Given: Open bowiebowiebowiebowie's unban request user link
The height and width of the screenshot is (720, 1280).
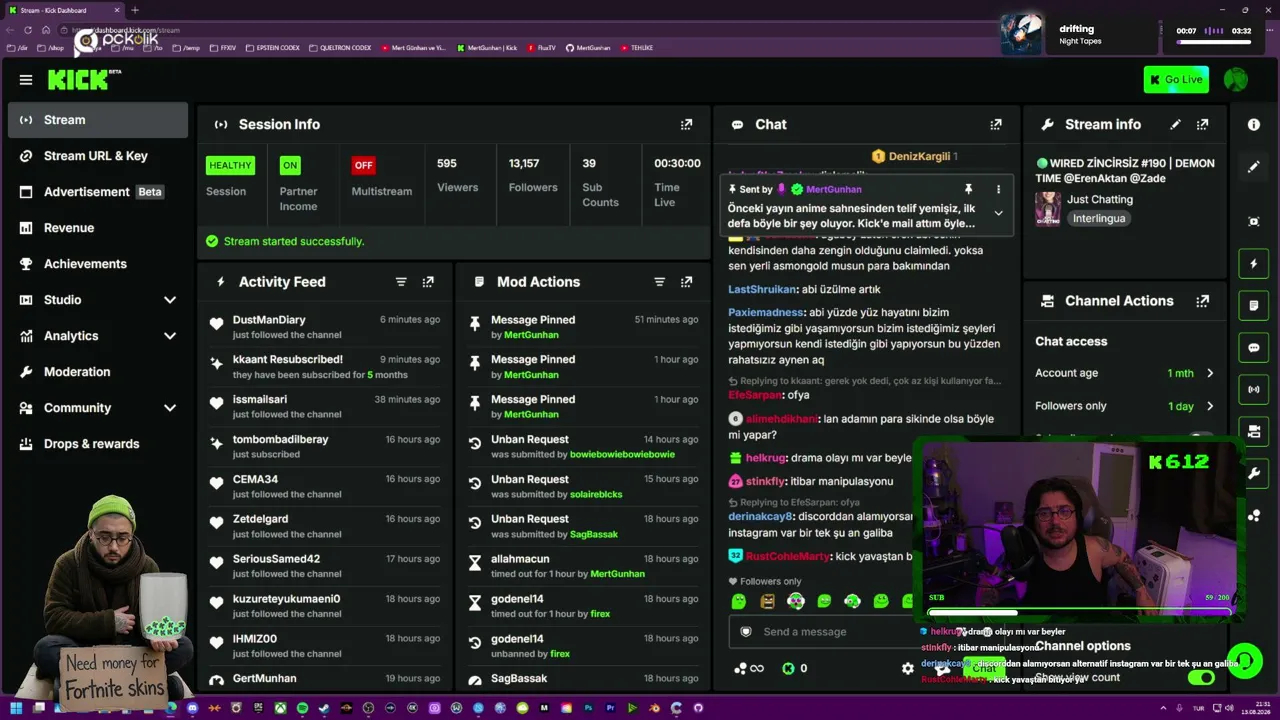Looking at the screenshot, I should [622, 454].
